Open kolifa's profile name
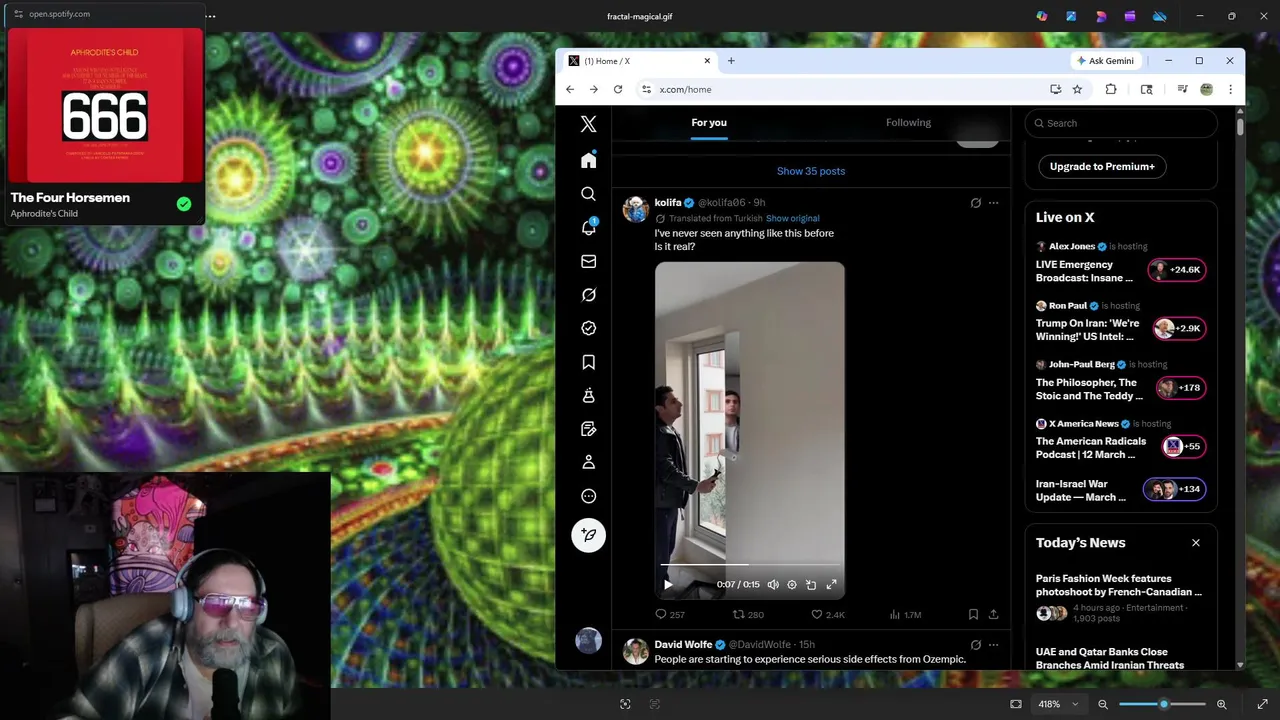The height and width of the screenshot is (720, 1280). pyautogui.click(x=668, y=203)
